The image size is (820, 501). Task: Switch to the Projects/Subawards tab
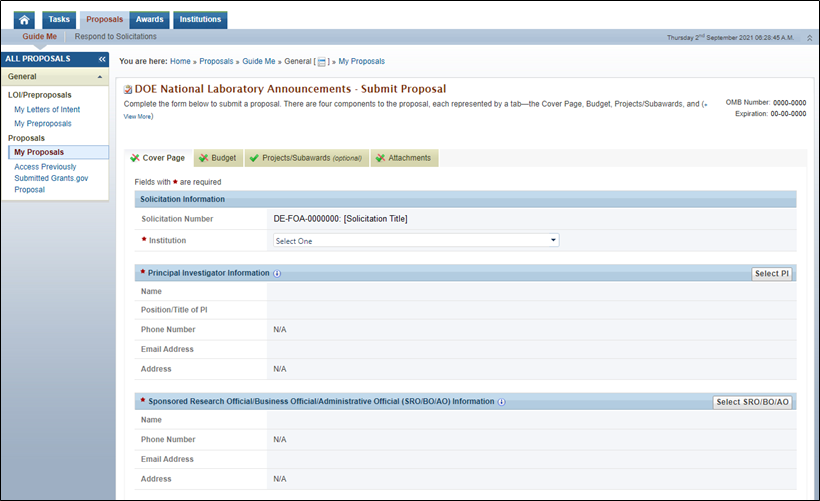click(306, 158)
